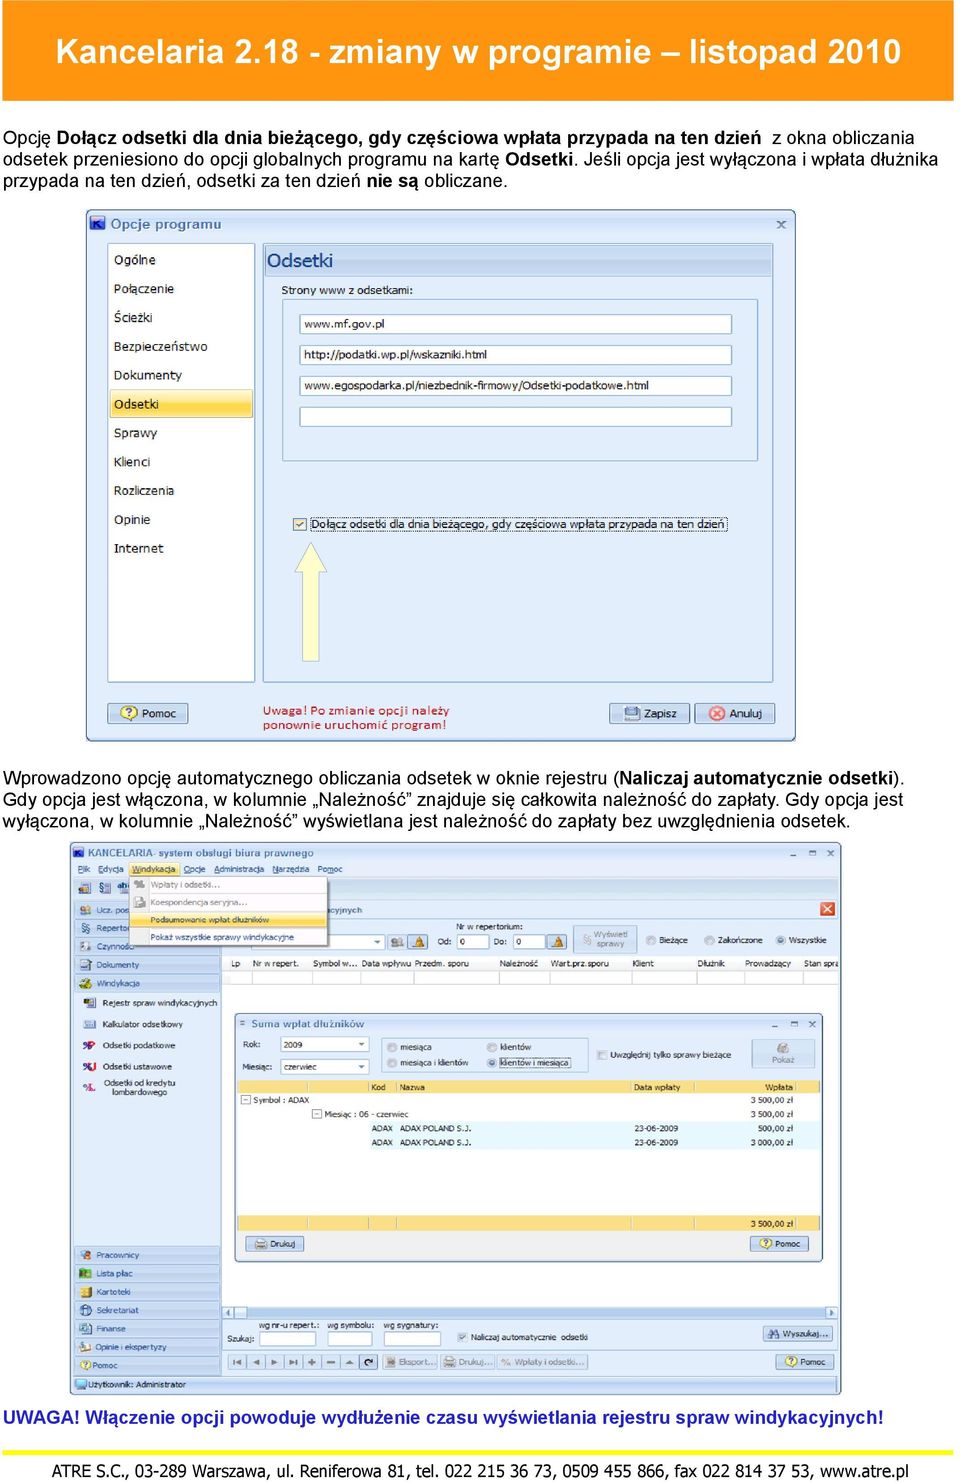Click the Zapisz button in Opcje programu
Screen dimensions: 960x1482
649,713
